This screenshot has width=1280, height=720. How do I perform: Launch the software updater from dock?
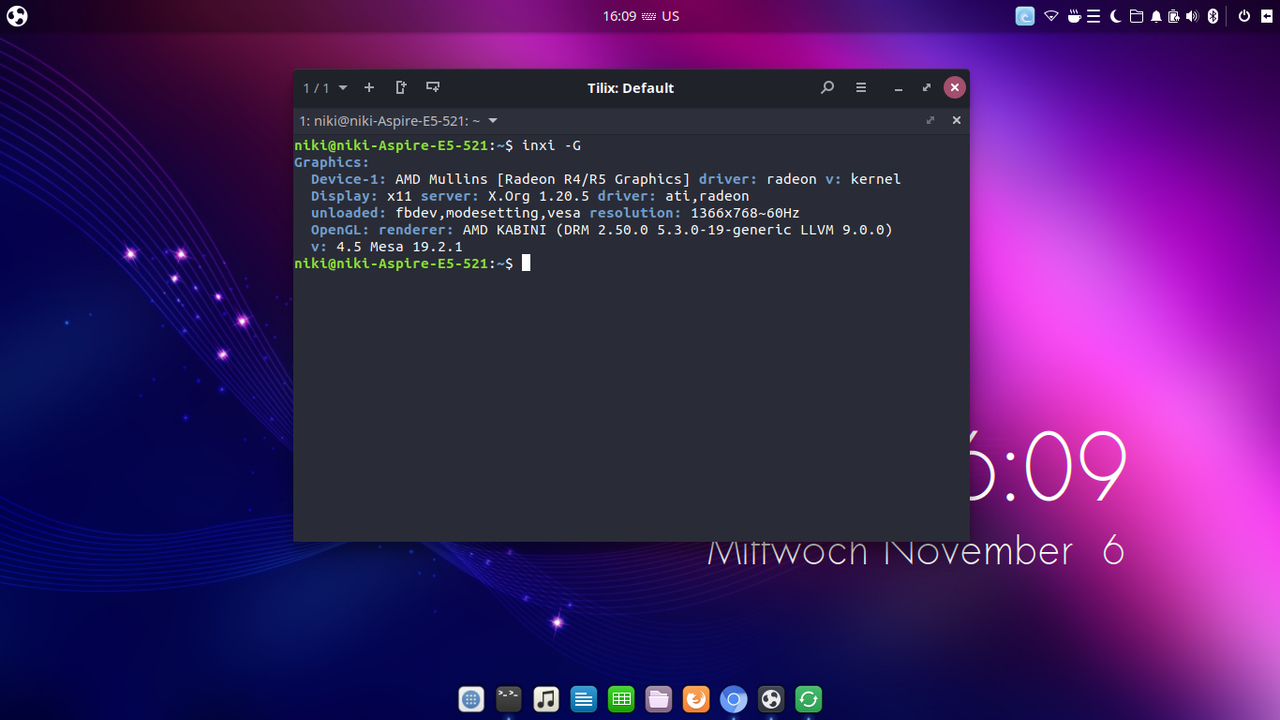pyautogui.click(x=808, y=699)
